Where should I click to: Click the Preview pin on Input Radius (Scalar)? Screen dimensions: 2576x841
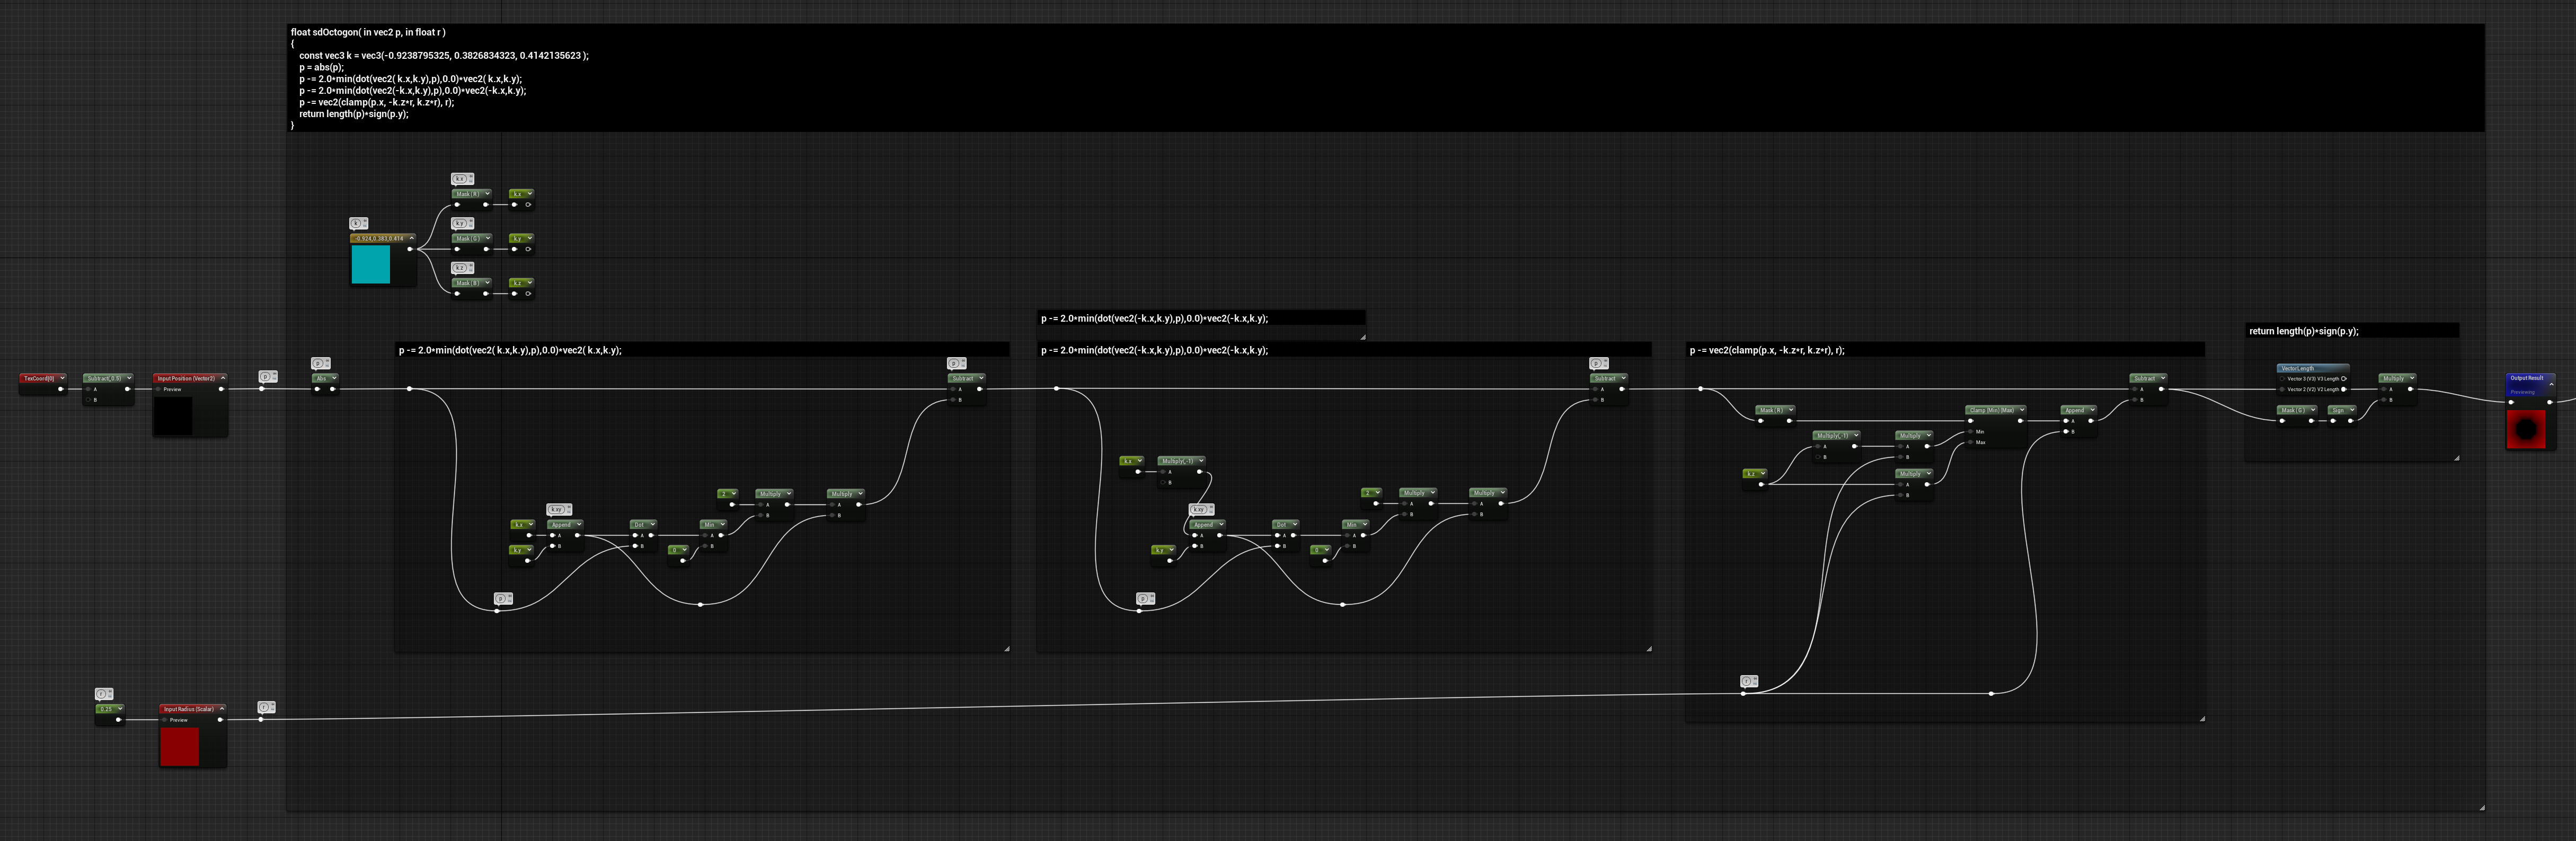(x=164, y=719)
